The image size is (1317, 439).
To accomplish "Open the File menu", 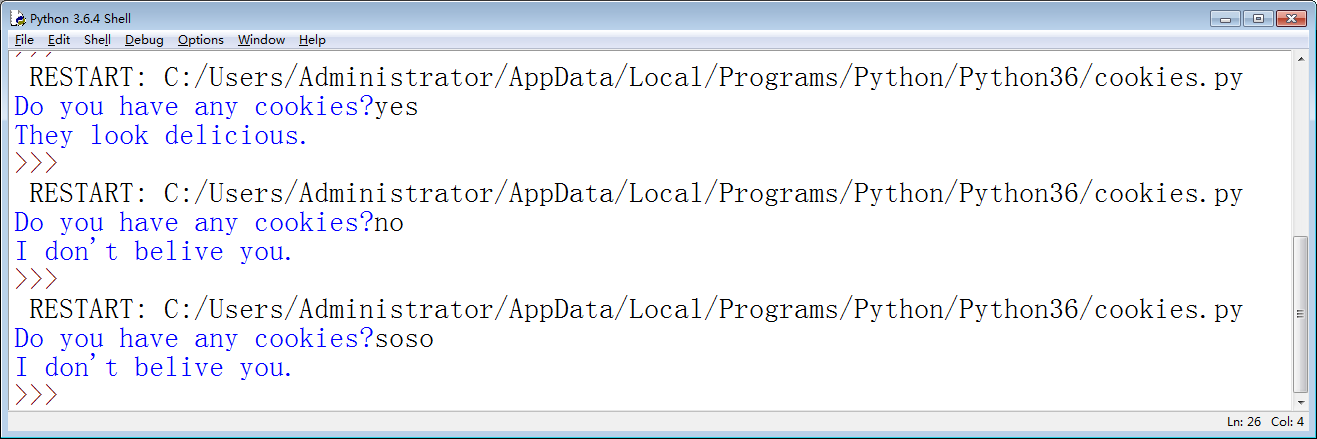I will click(24, 40).
